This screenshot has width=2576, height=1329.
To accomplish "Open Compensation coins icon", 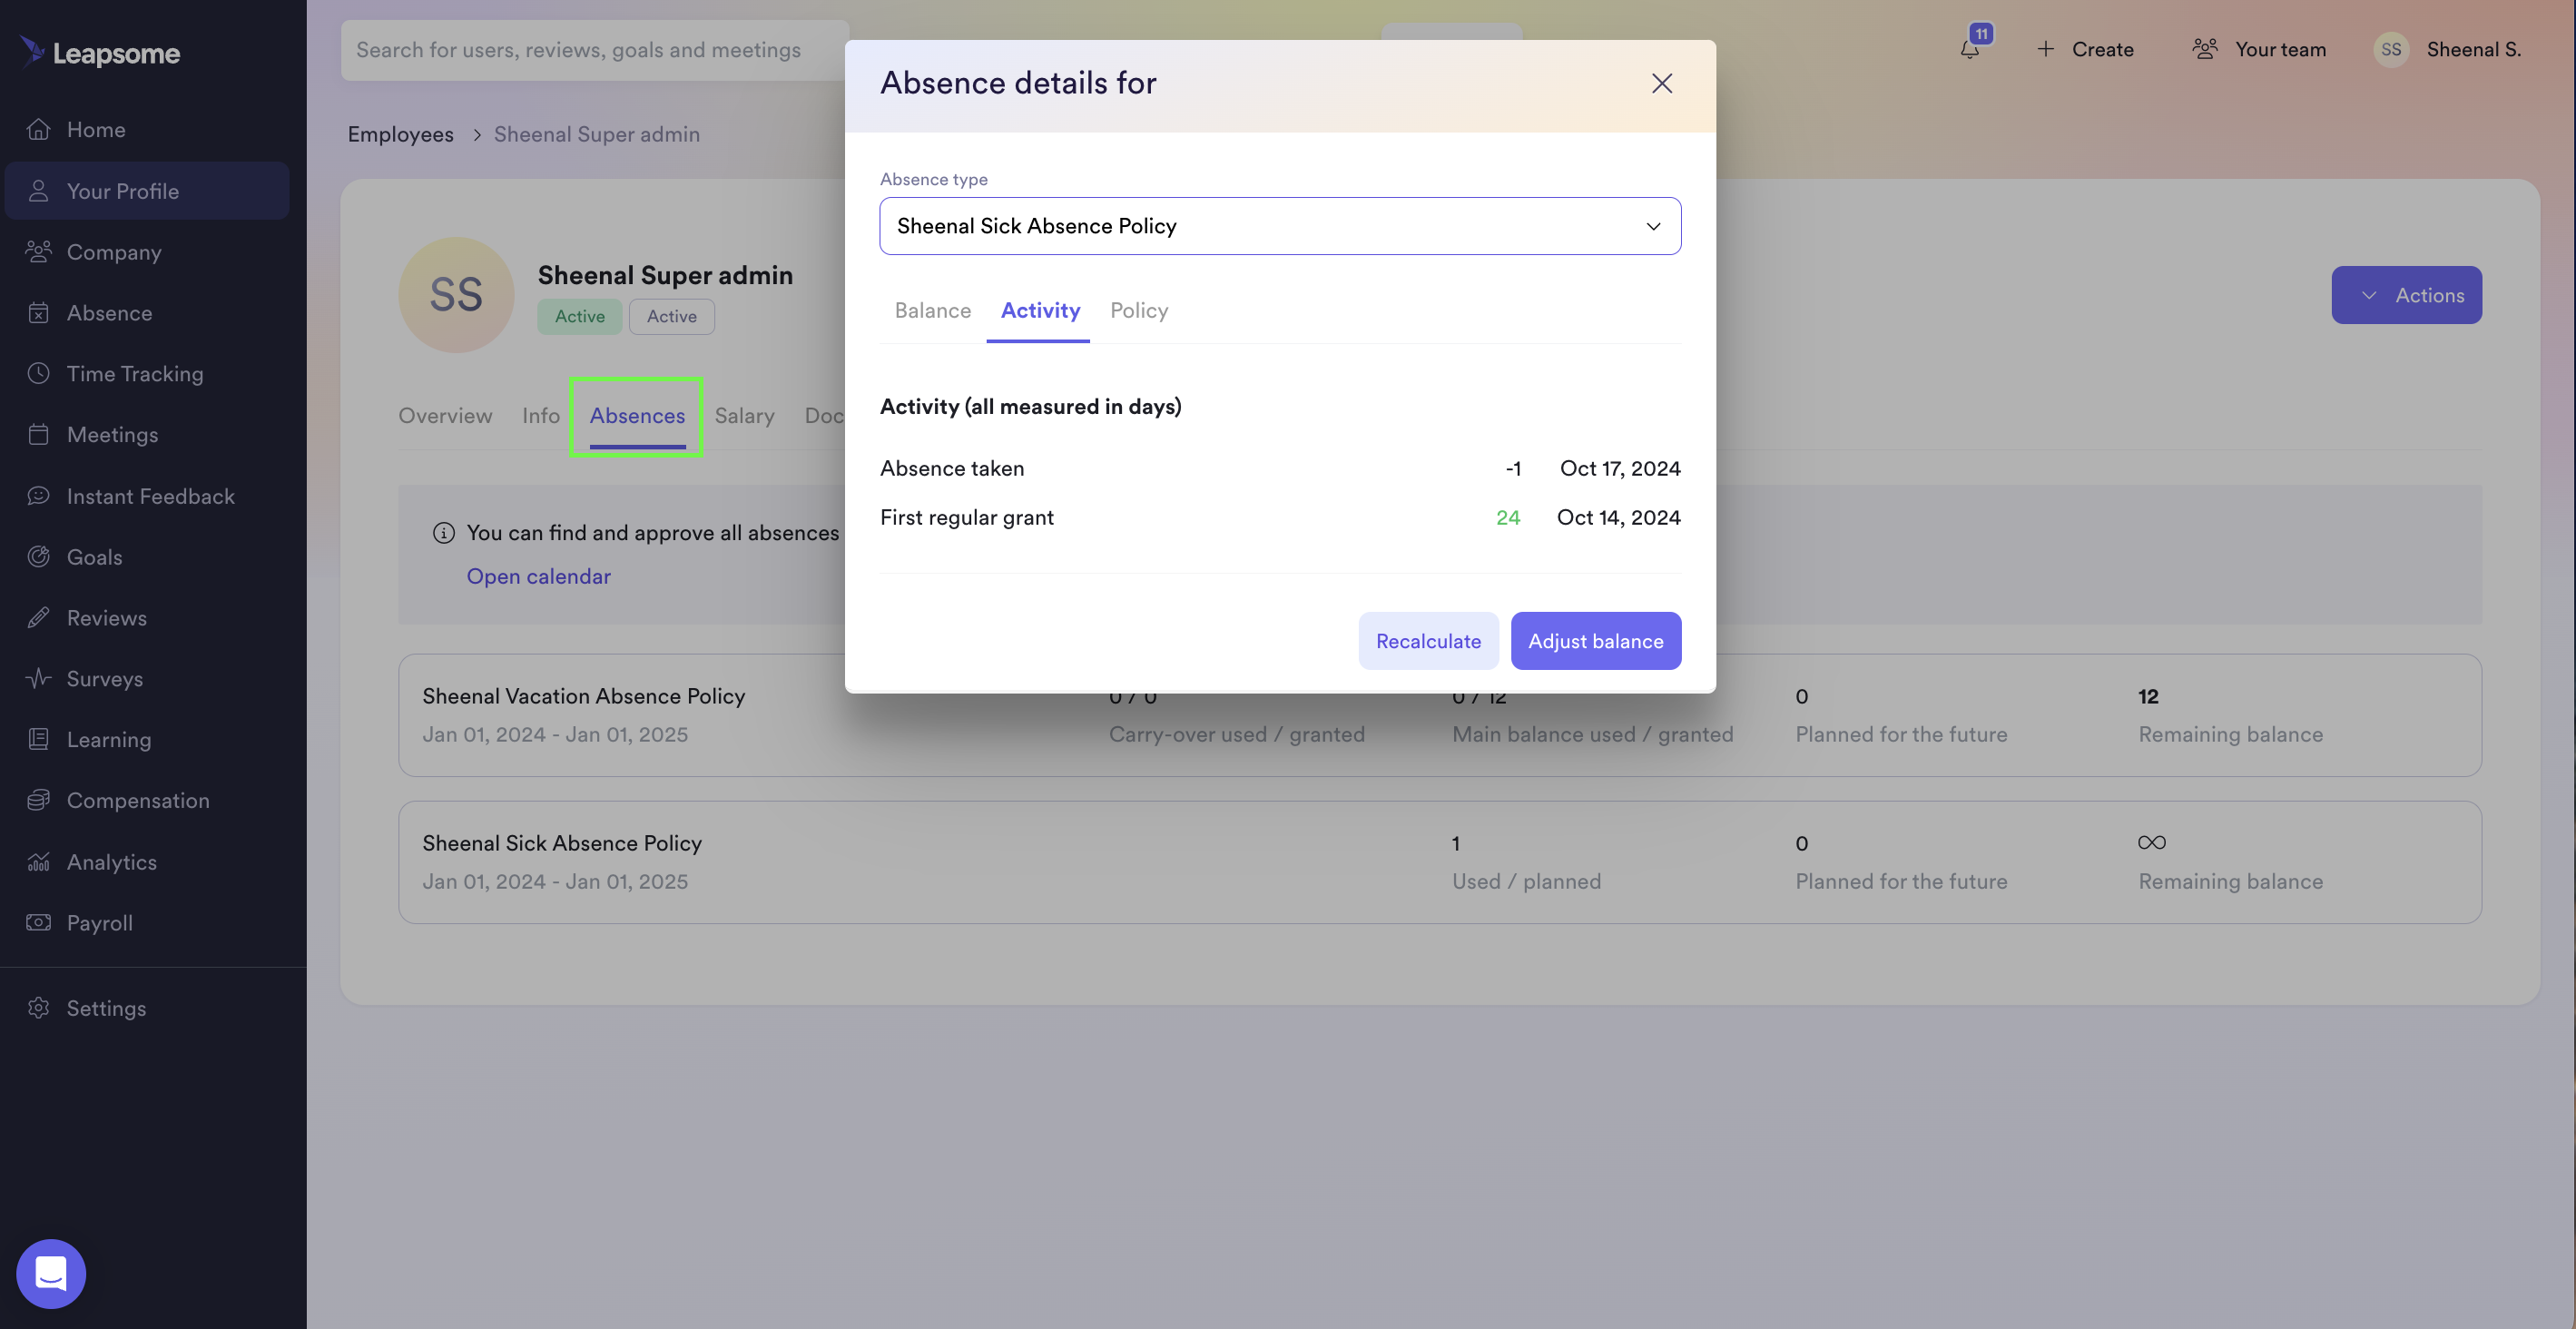I will (x=38, y=801).
